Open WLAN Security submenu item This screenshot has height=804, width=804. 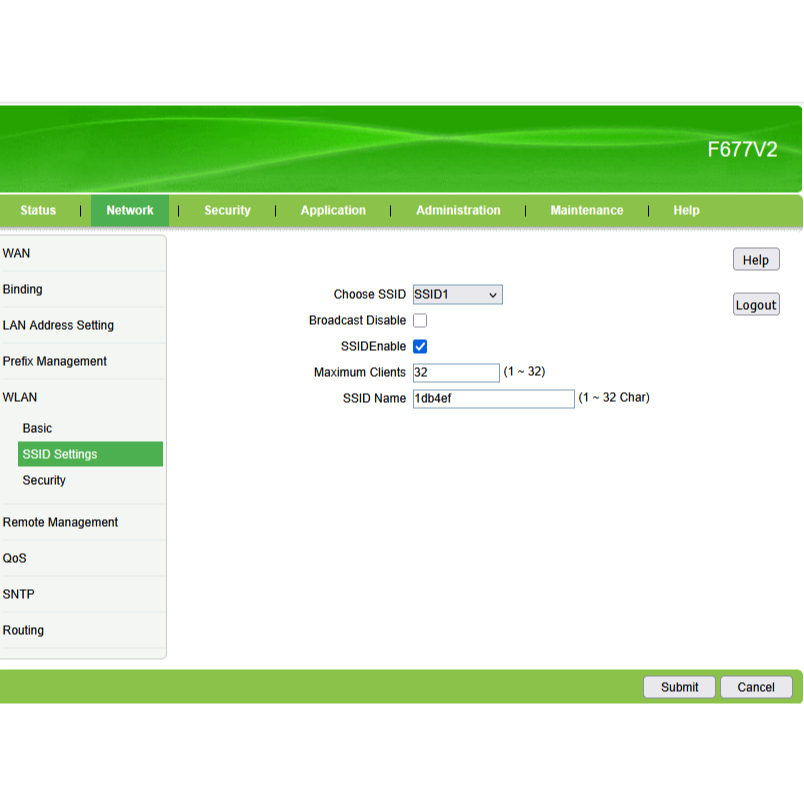44,480
